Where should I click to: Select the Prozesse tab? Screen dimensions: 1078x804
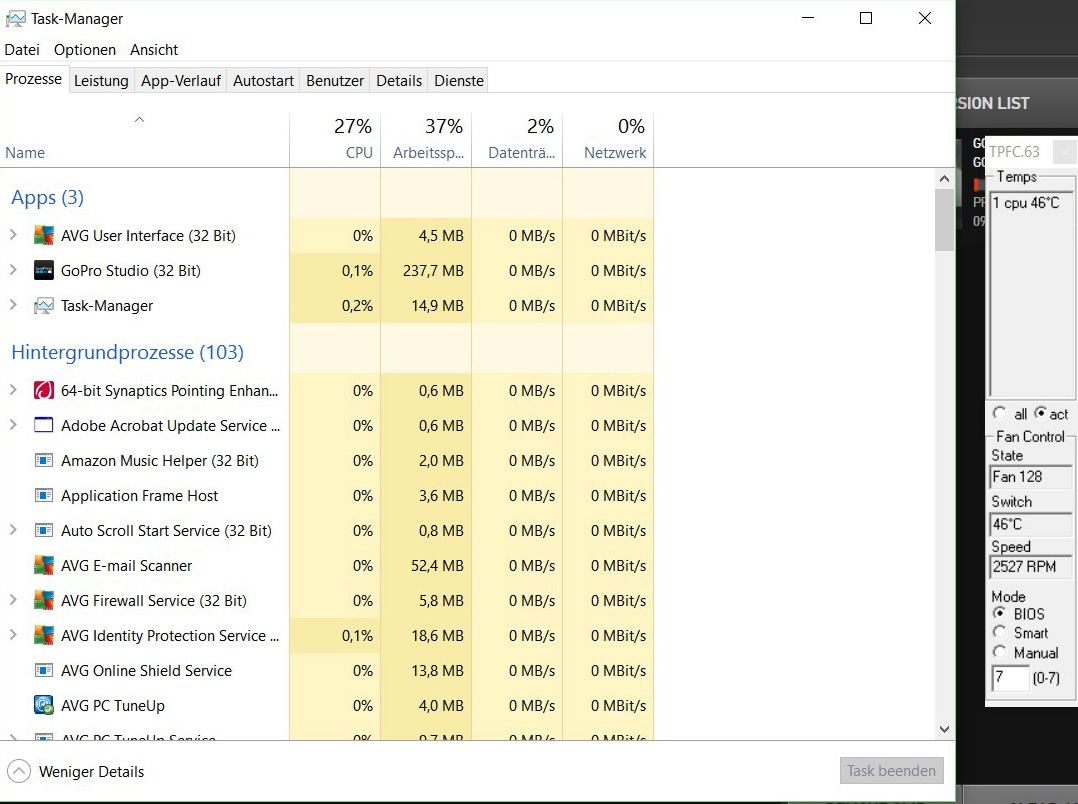(34, 79)
